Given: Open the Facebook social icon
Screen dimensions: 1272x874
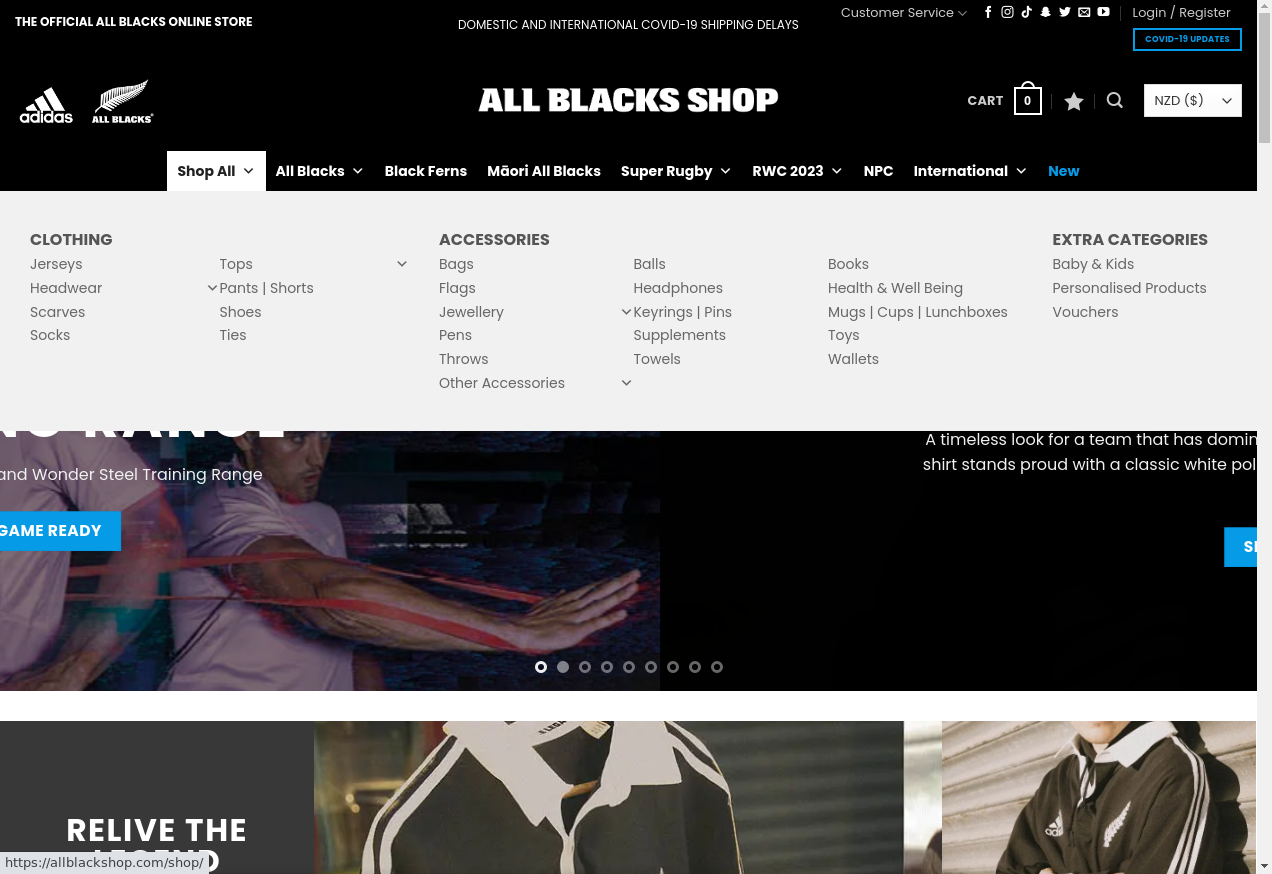Looking at the screenshot, I should tap(988, 12).
